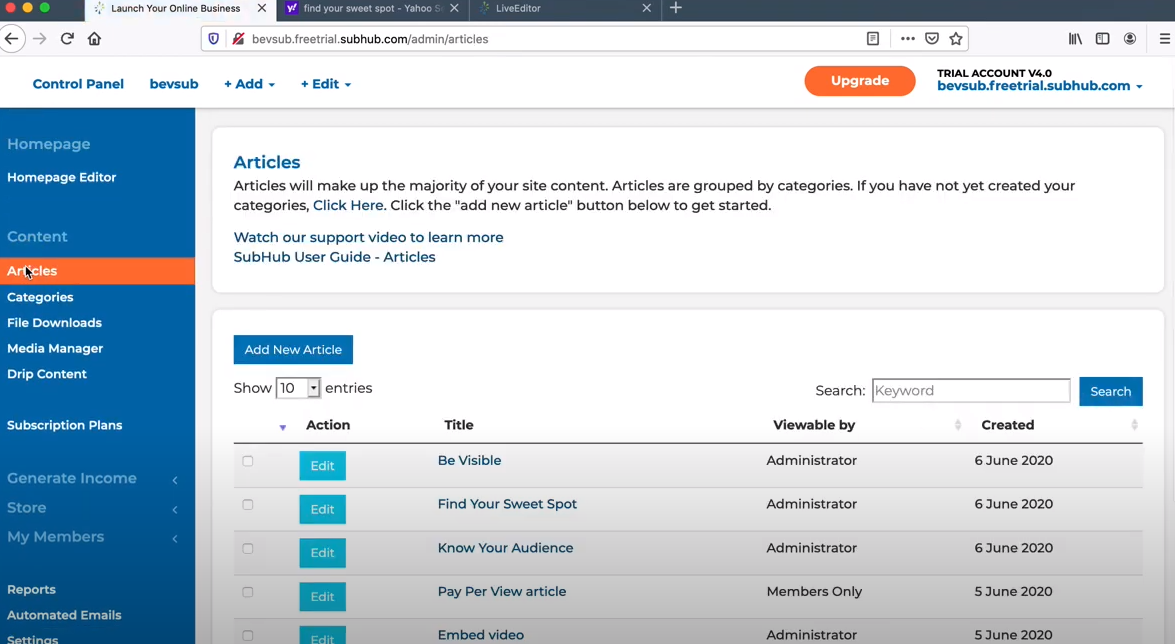
Task: Open the Firefox Library icon
Action: point(1075,38)
